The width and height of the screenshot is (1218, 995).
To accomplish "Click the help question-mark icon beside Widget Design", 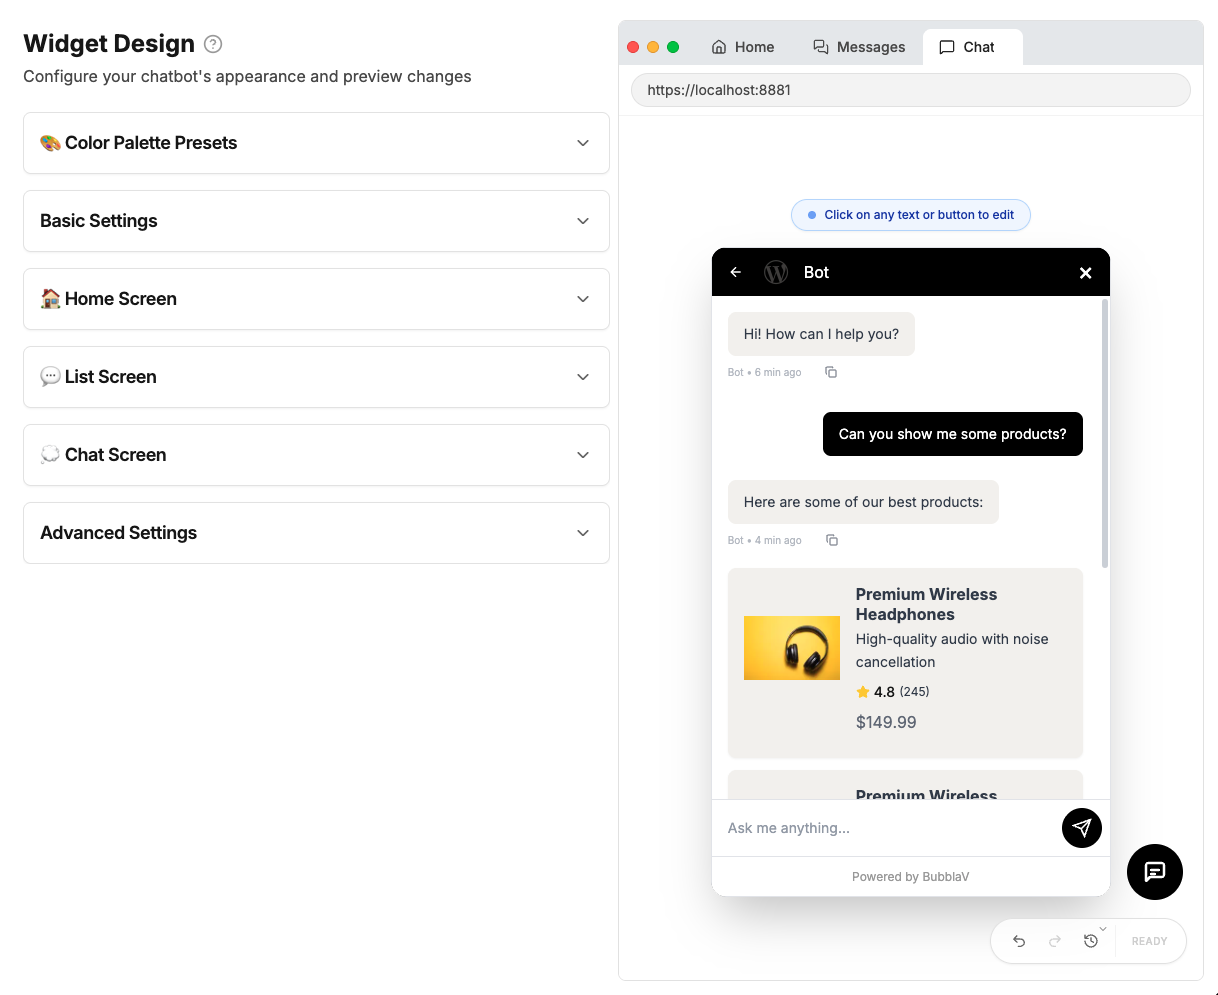I will point(211,43).
